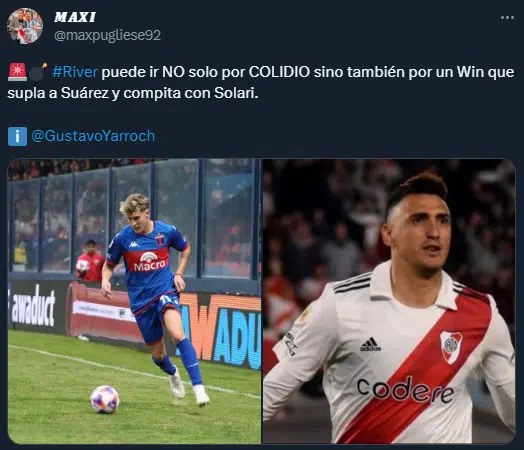Click the tweet text mentioning COLIDIO

coord(261,82)
